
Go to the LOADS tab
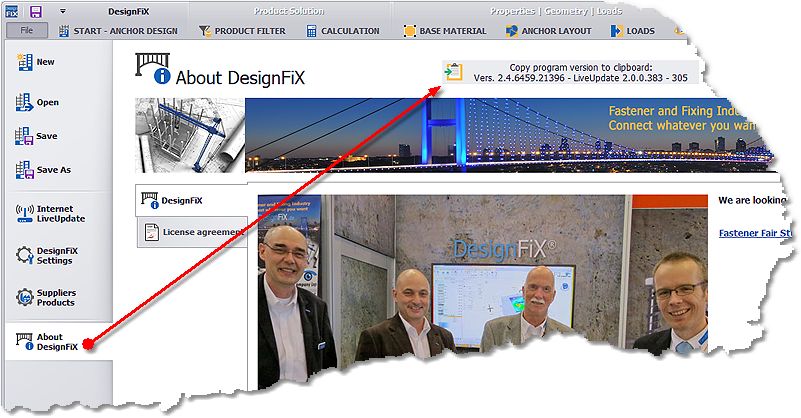tap(632, 31)
